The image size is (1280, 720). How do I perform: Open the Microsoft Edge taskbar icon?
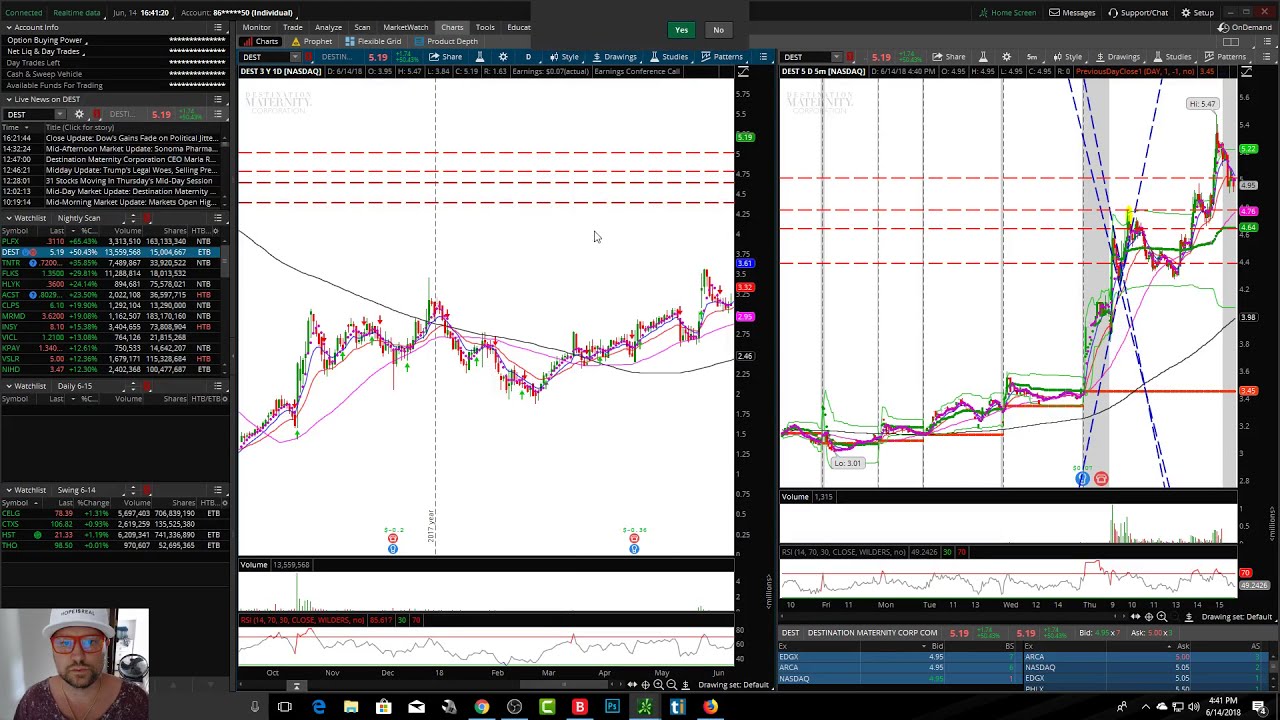[318, 707]
